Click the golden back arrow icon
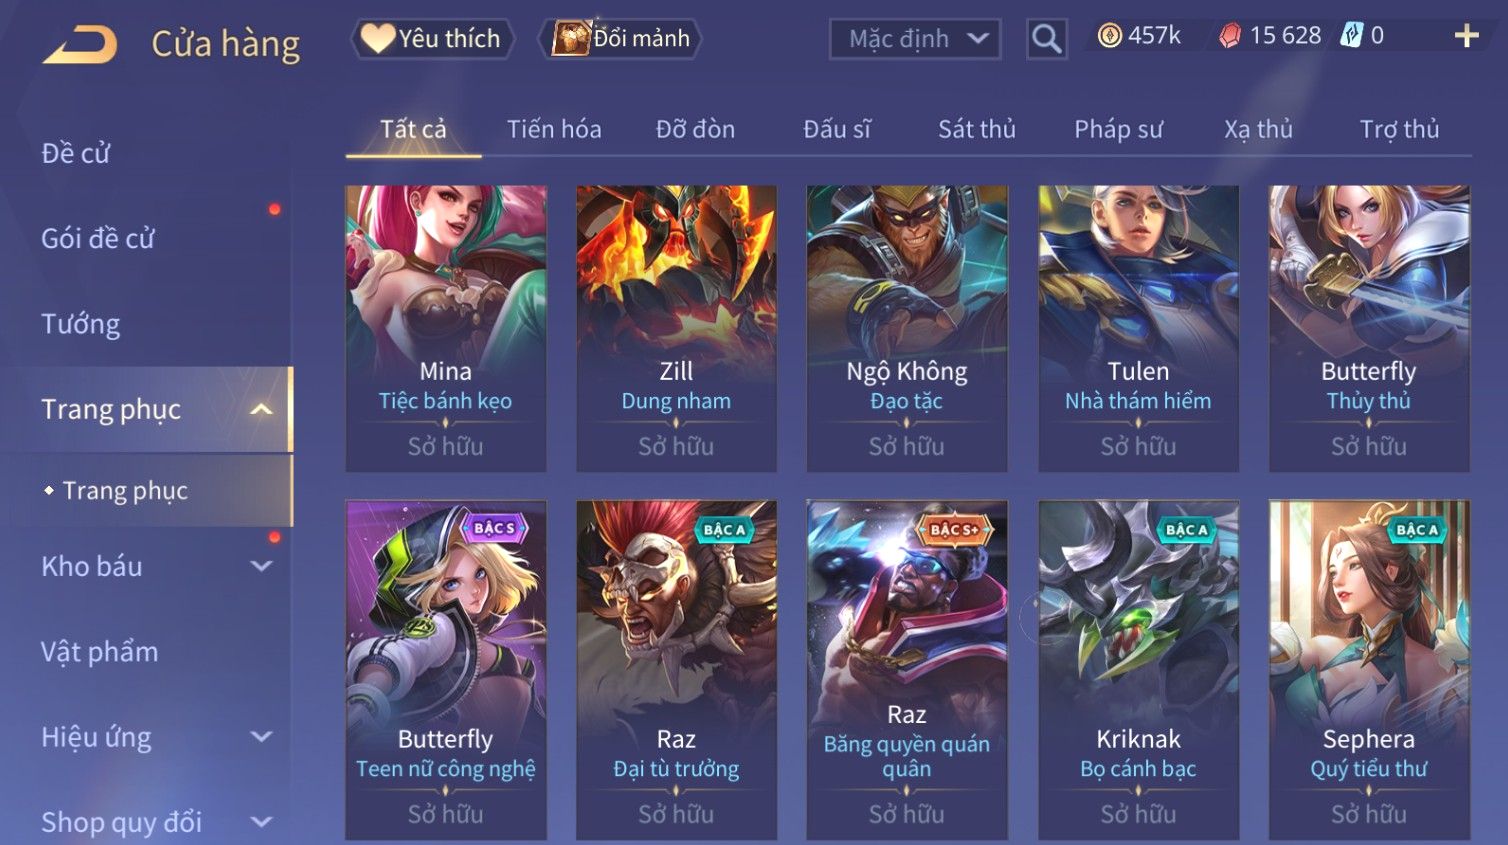Viewport: 1508px width, 845px height. 80,44
